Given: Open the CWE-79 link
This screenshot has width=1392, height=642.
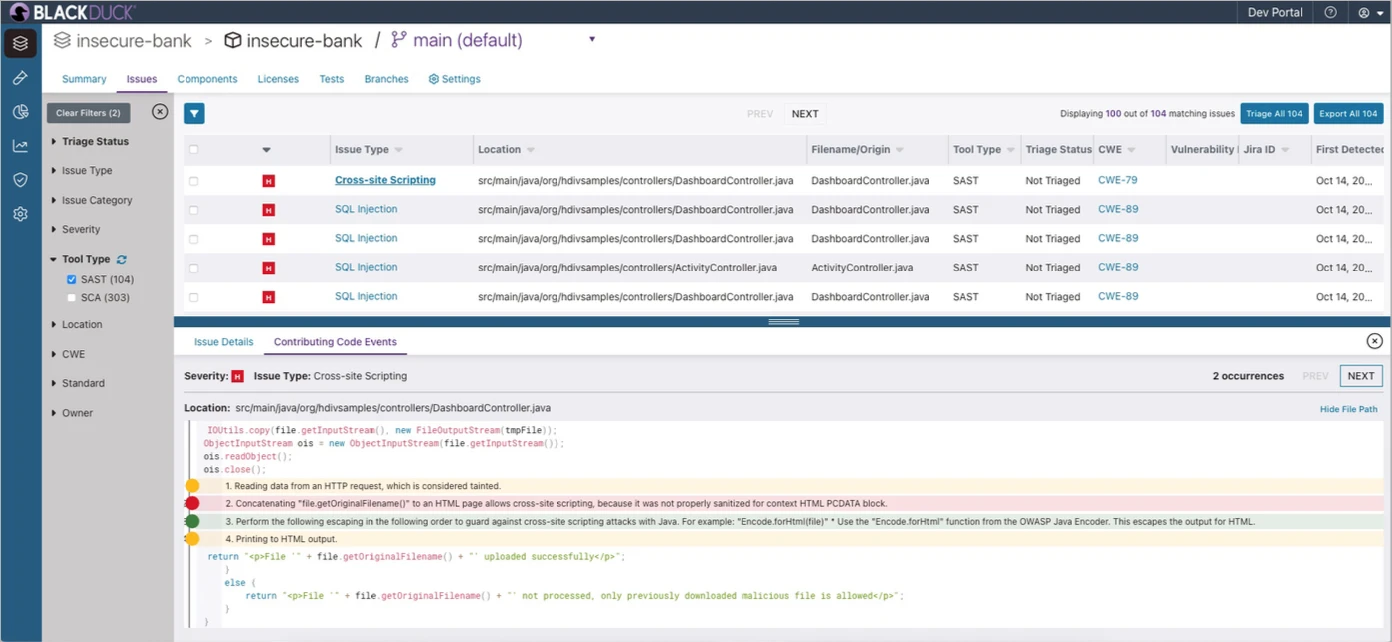Looking at the screenshot, I should [1117, 181].
